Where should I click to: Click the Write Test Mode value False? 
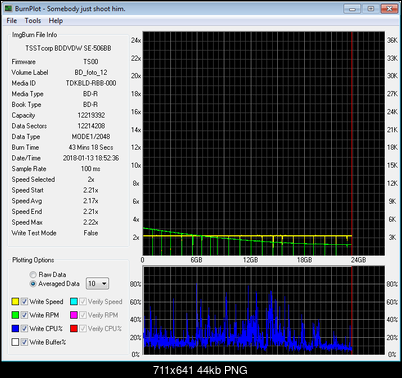[x=91, y=233]
